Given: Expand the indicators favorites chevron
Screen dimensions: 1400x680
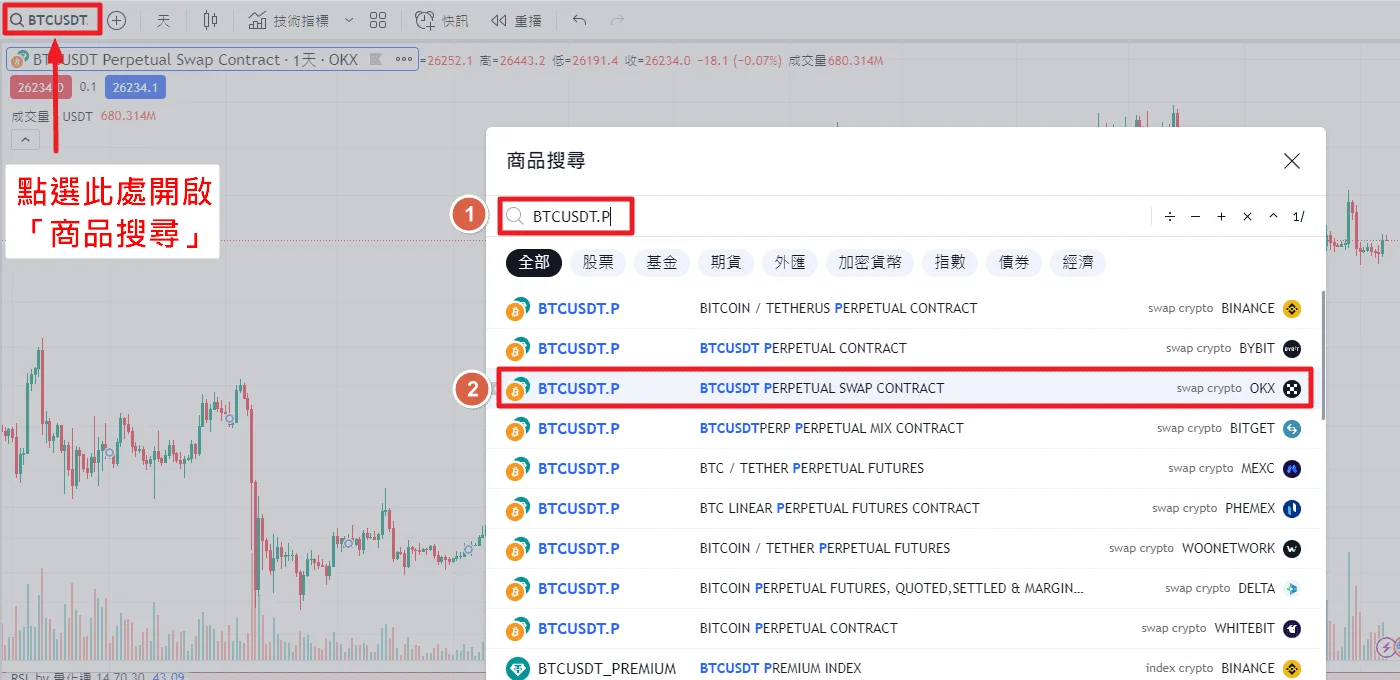Looking at the screenshot, I should 348,19.
